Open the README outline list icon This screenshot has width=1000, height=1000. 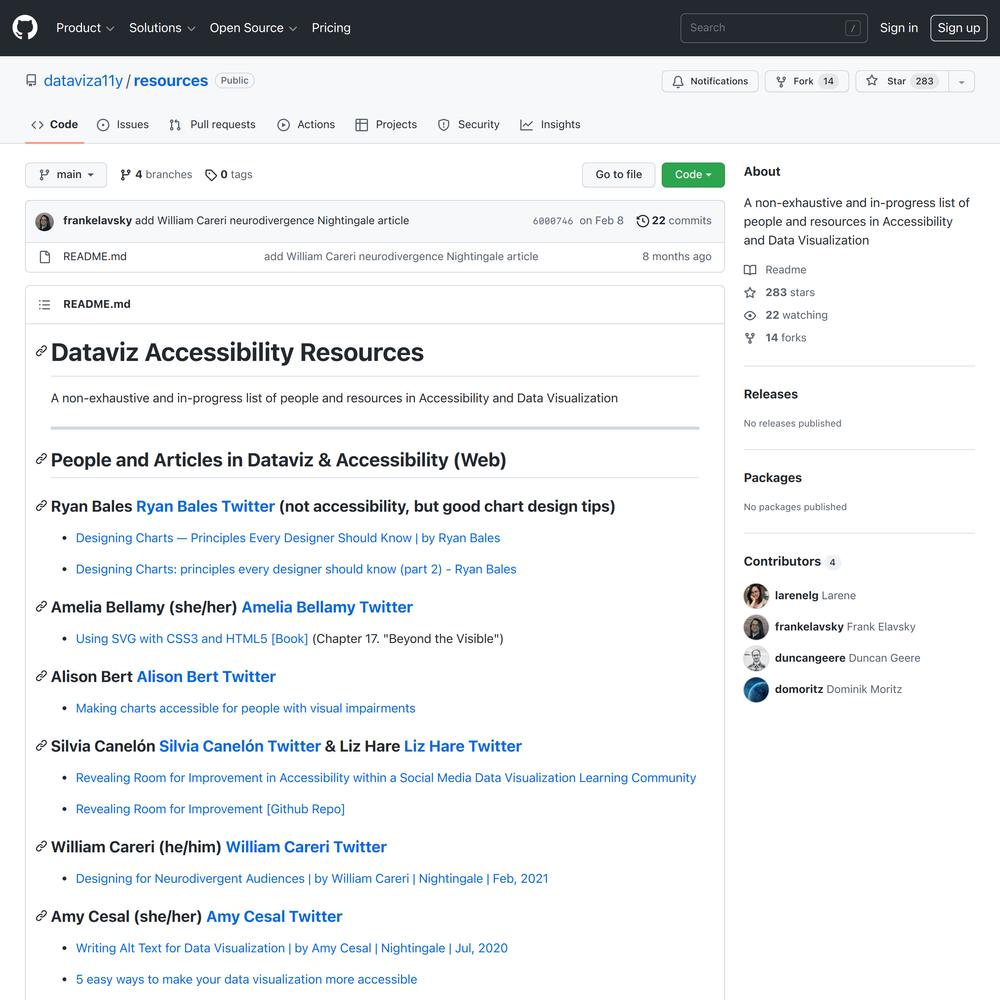[44, 304]
